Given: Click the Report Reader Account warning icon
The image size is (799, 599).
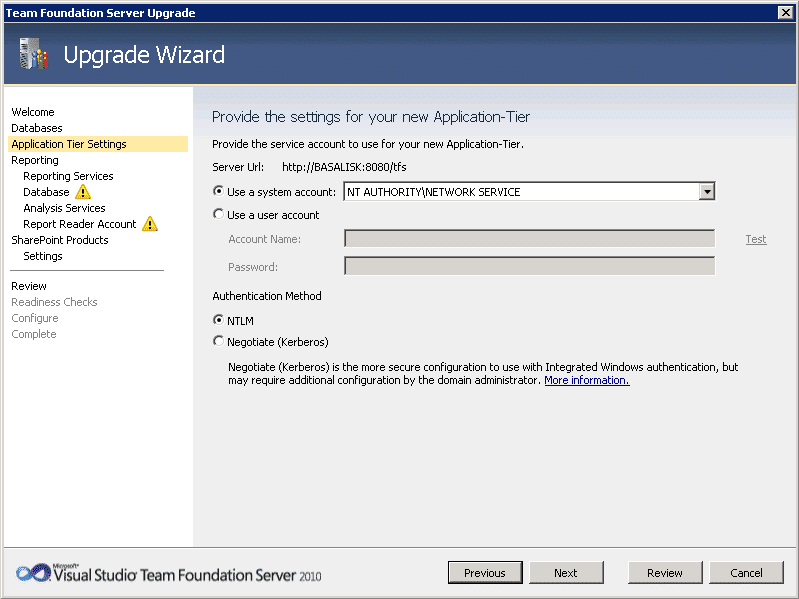Looking at the screenshot, I should click(150, 224).
